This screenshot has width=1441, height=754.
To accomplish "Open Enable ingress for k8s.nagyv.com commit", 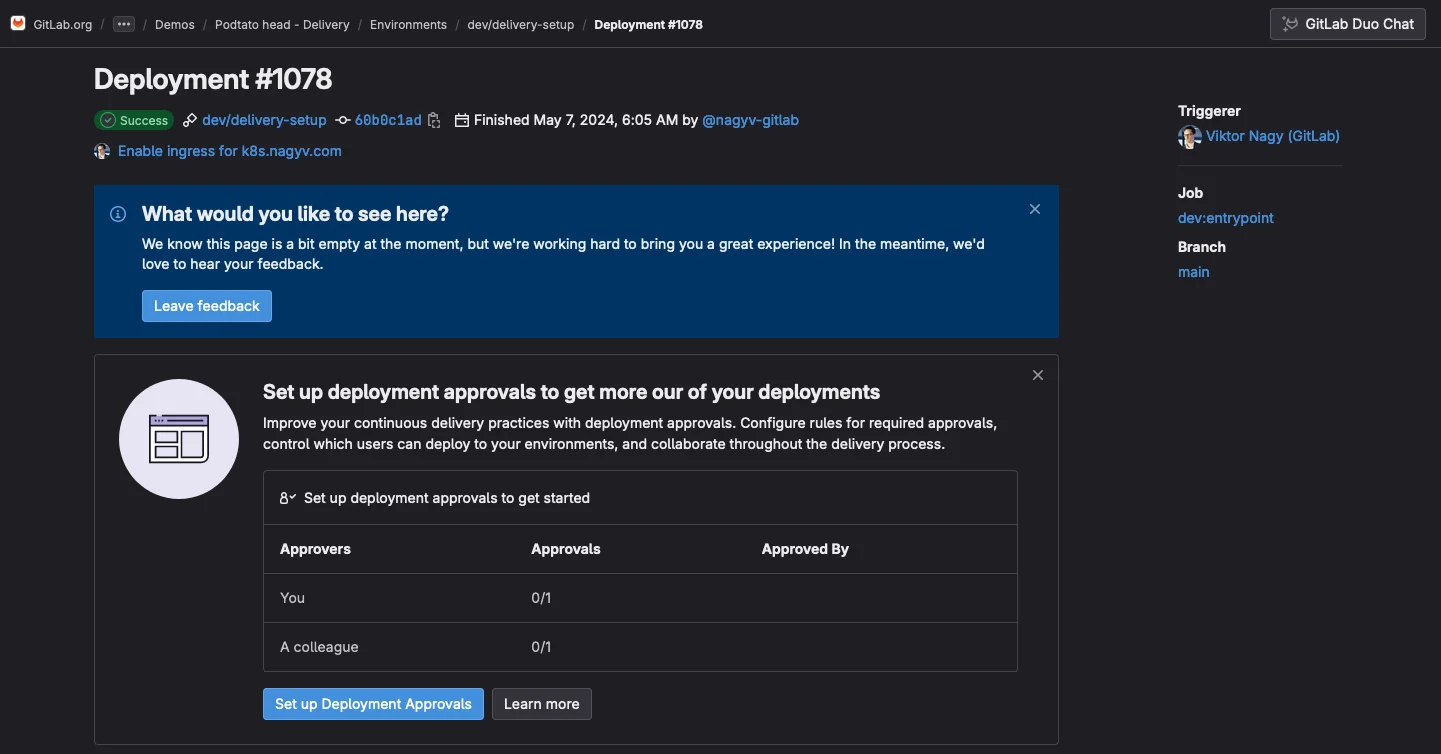I will coord(230,151).
